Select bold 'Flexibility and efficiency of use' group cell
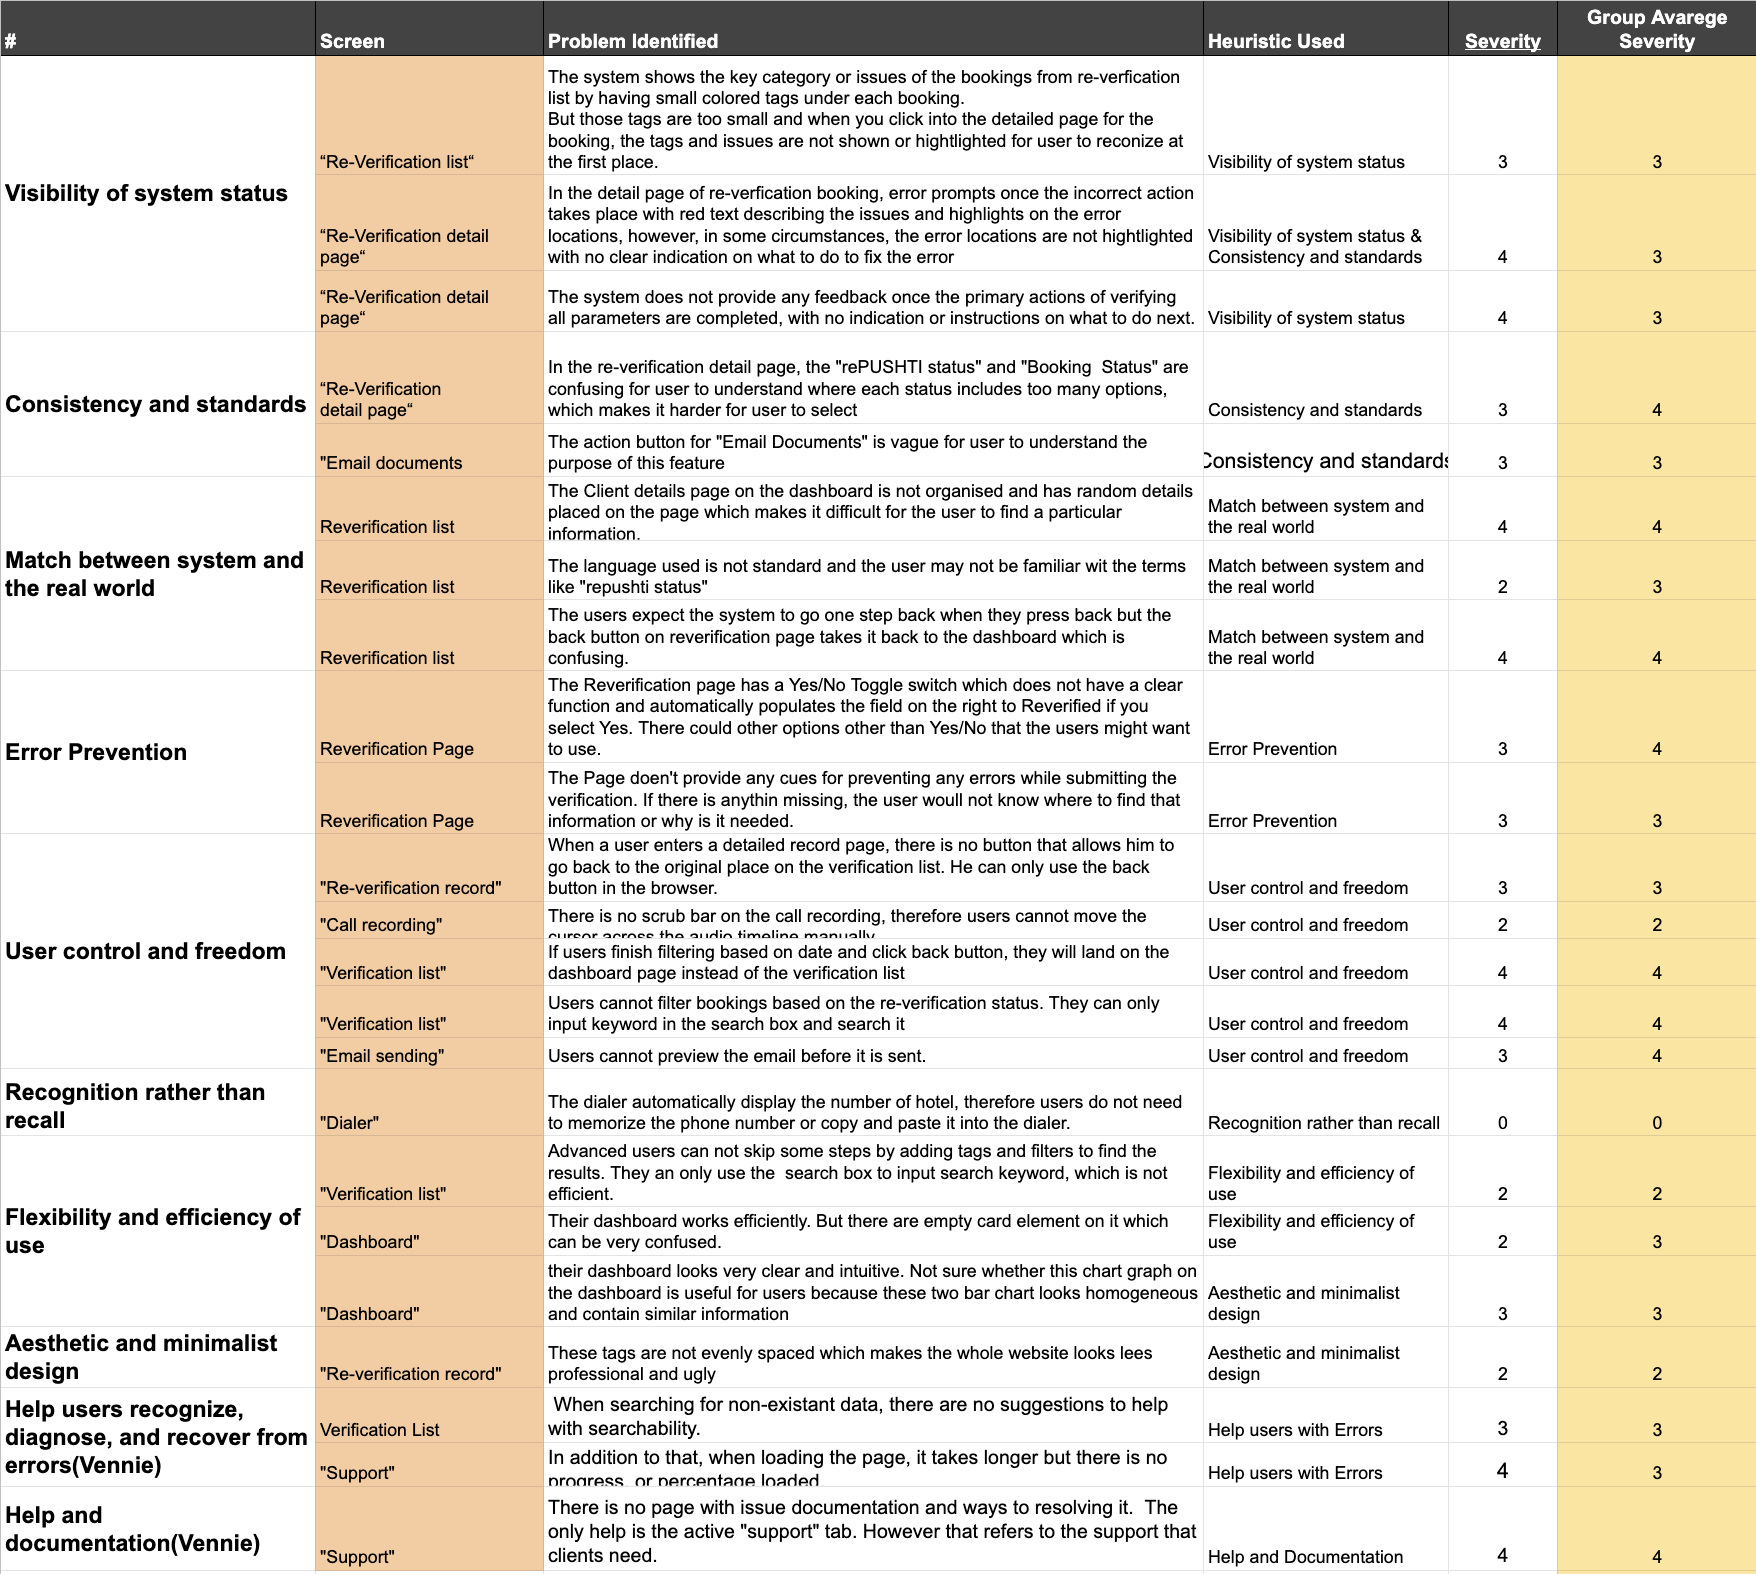The height and width of the screenshot is (1574, 1756). click(158, 1231)
